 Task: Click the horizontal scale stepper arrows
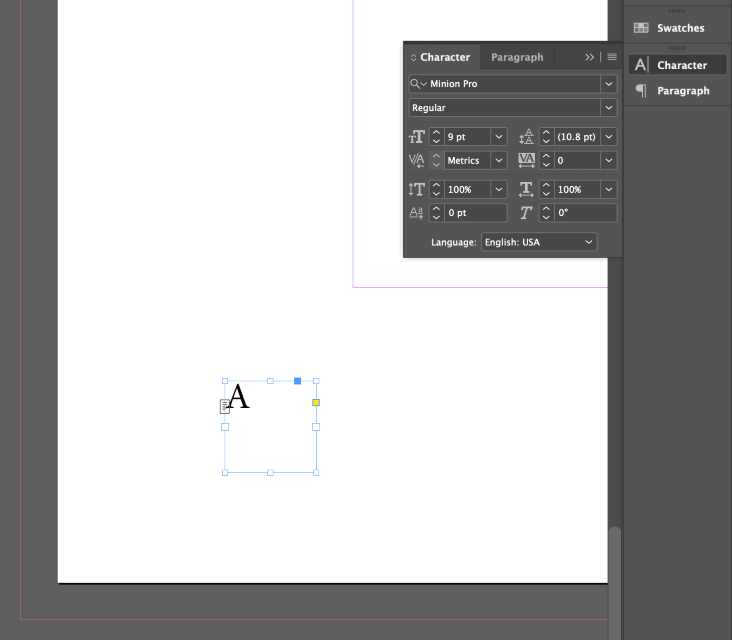(546, 190)
